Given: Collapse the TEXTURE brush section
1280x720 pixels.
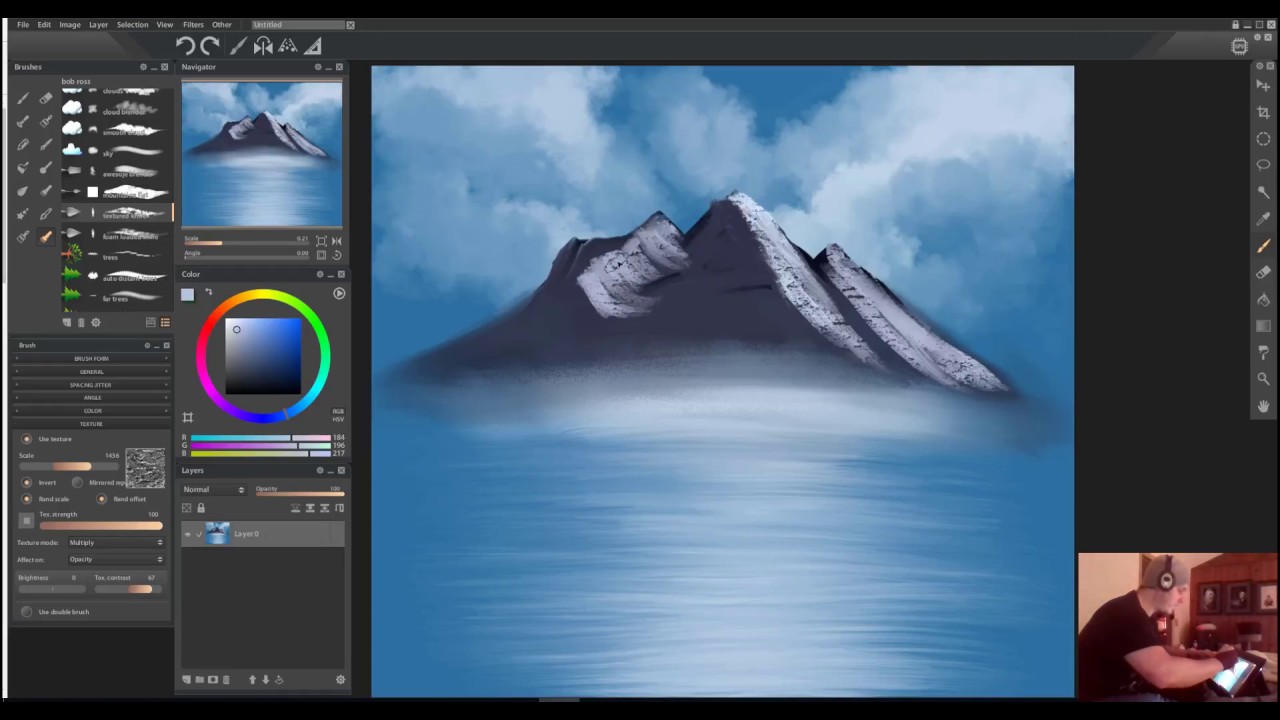Looking at the screenshot, I should coord(91,424).
